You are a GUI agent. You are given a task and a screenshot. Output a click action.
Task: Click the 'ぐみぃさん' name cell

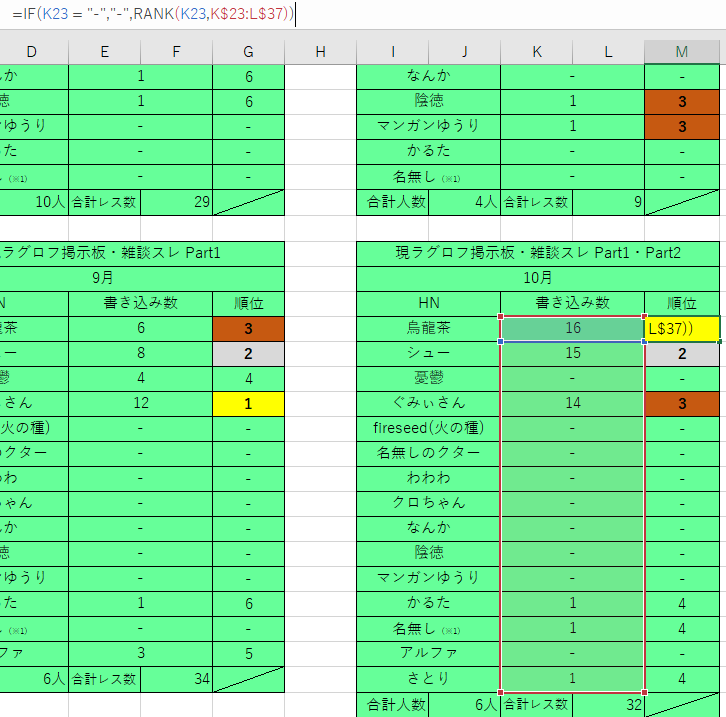429,403
